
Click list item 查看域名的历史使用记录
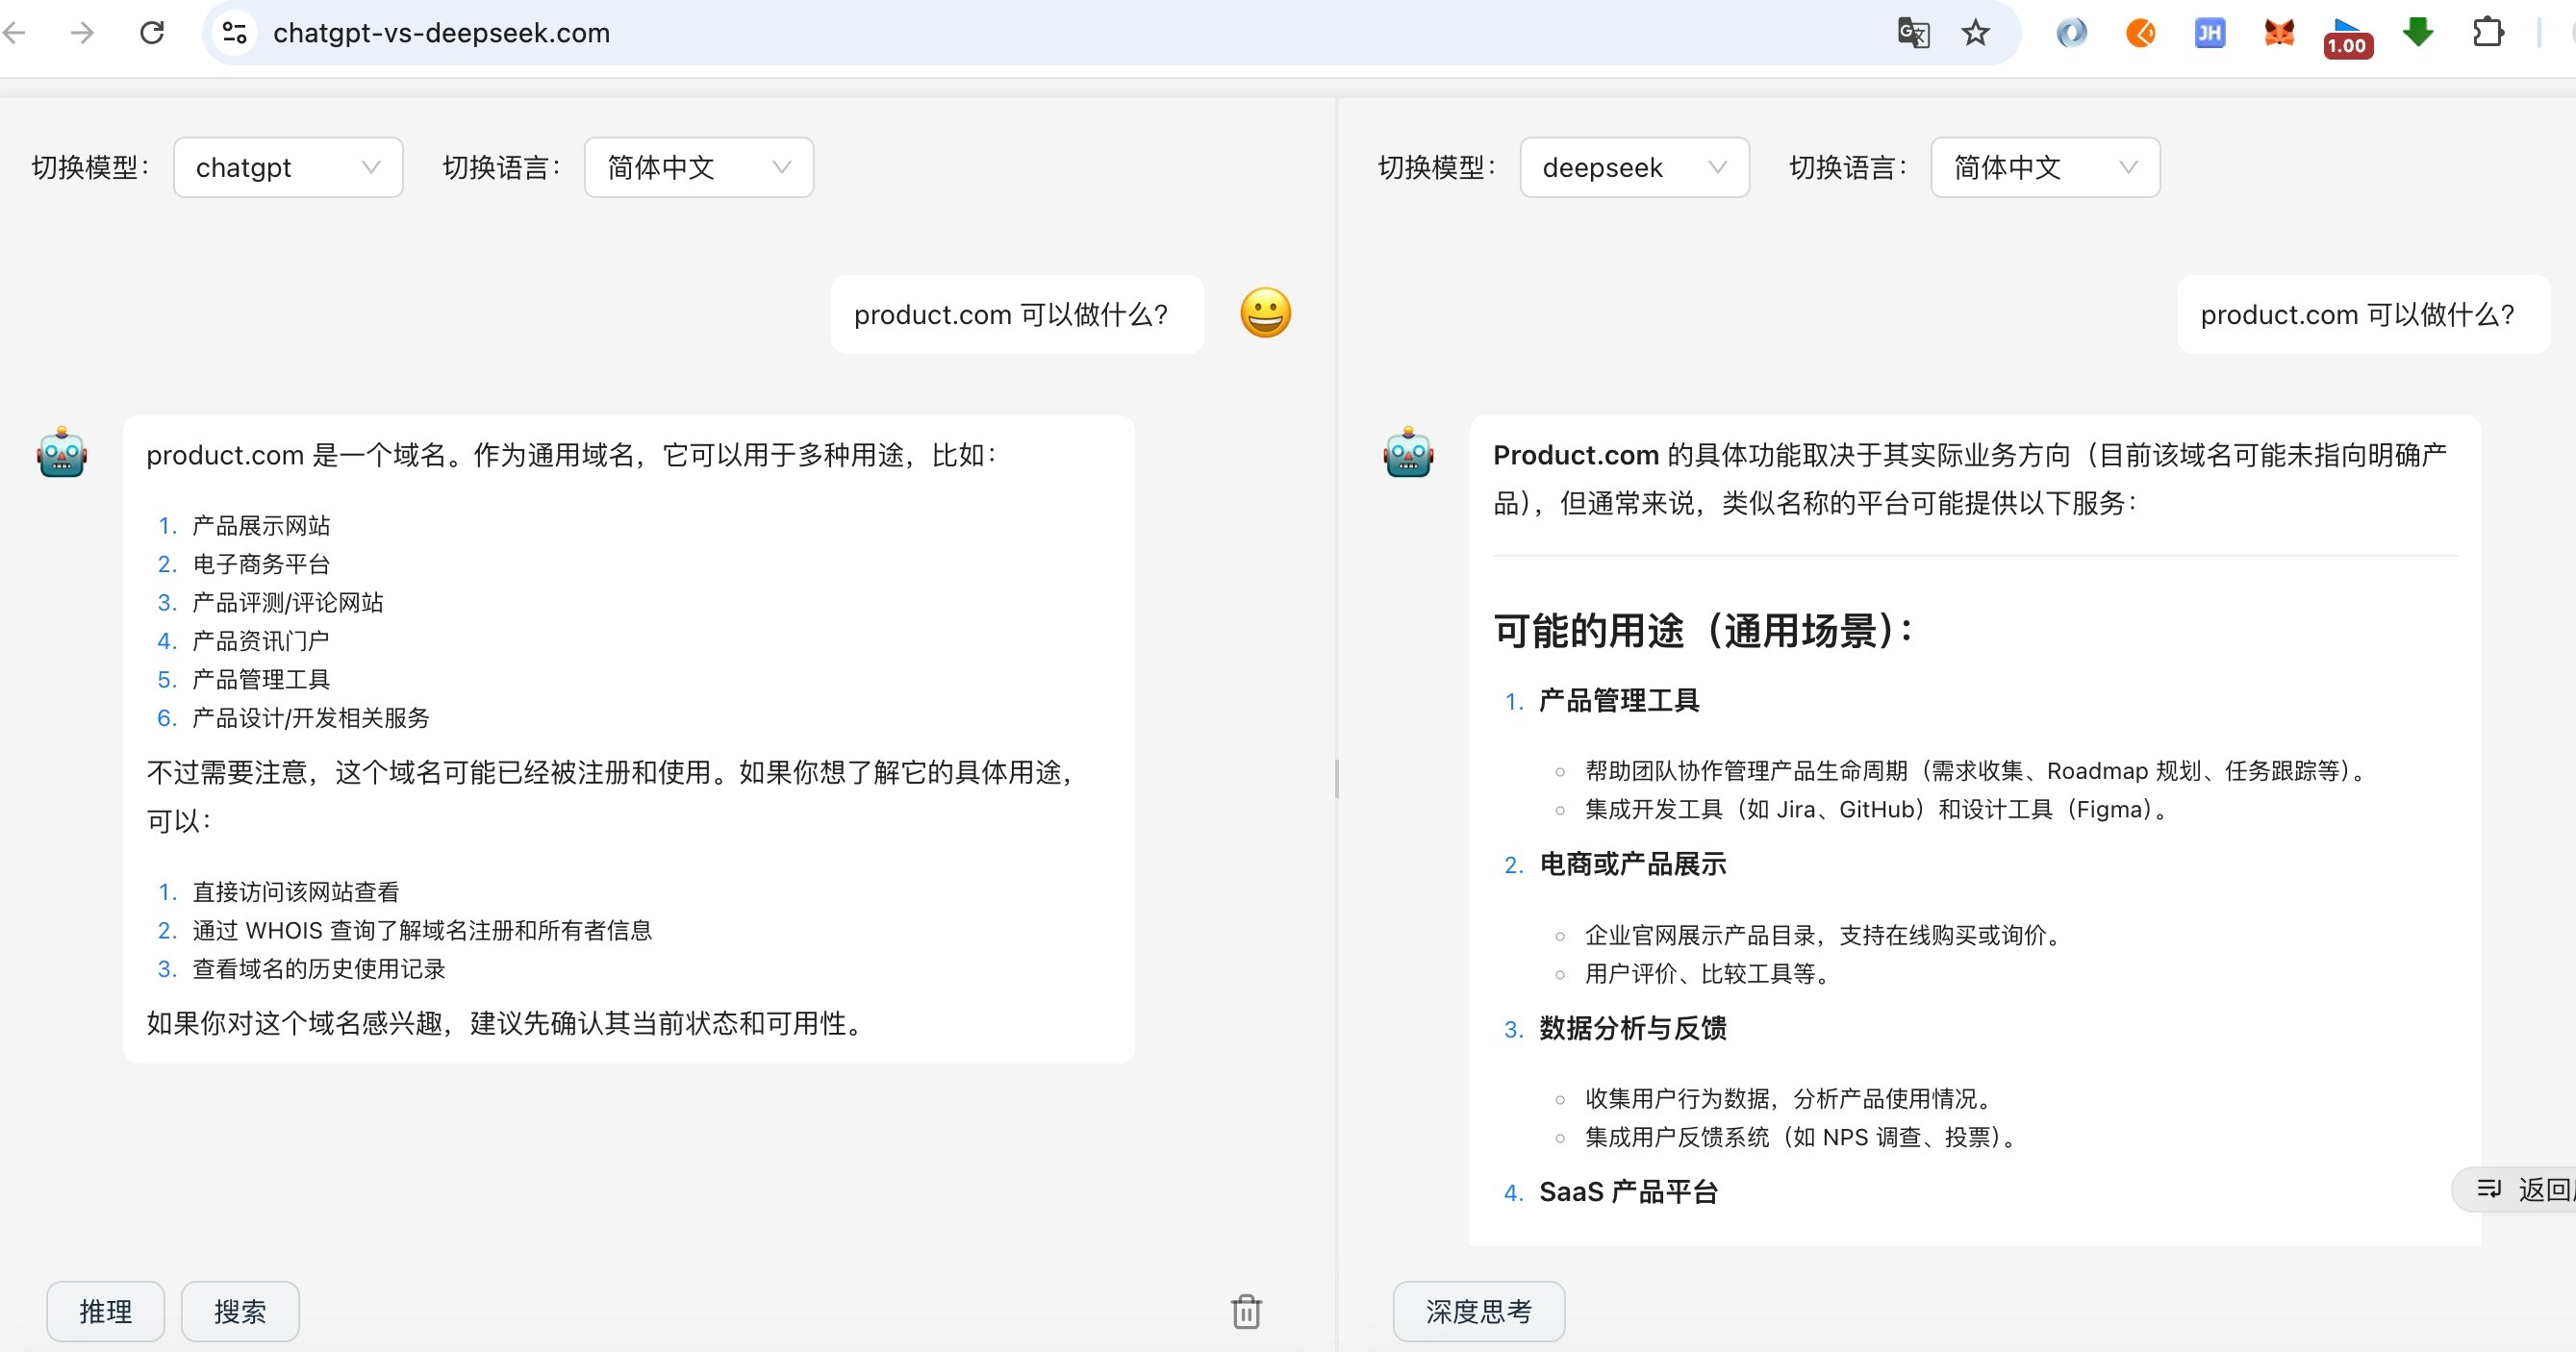pos(319,968)
